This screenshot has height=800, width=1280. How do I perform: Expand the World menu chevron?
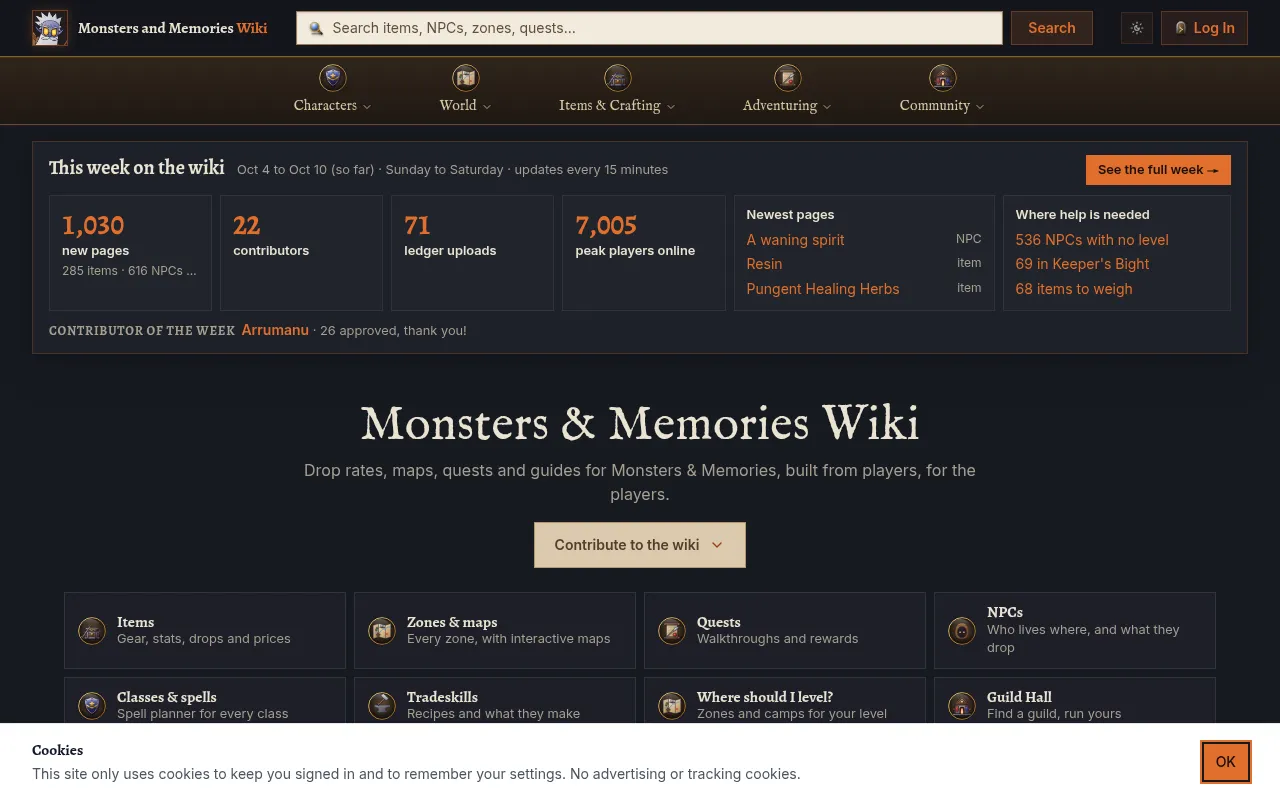487,106
